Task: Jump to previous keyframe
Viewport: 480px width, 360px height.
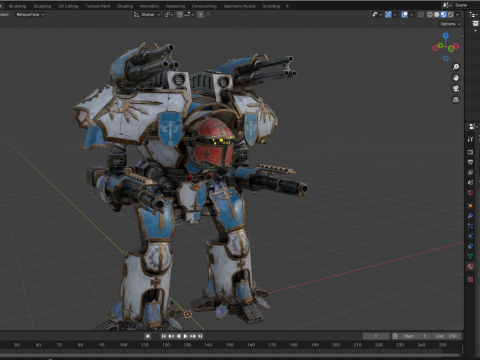Action: tap(171, 336)
